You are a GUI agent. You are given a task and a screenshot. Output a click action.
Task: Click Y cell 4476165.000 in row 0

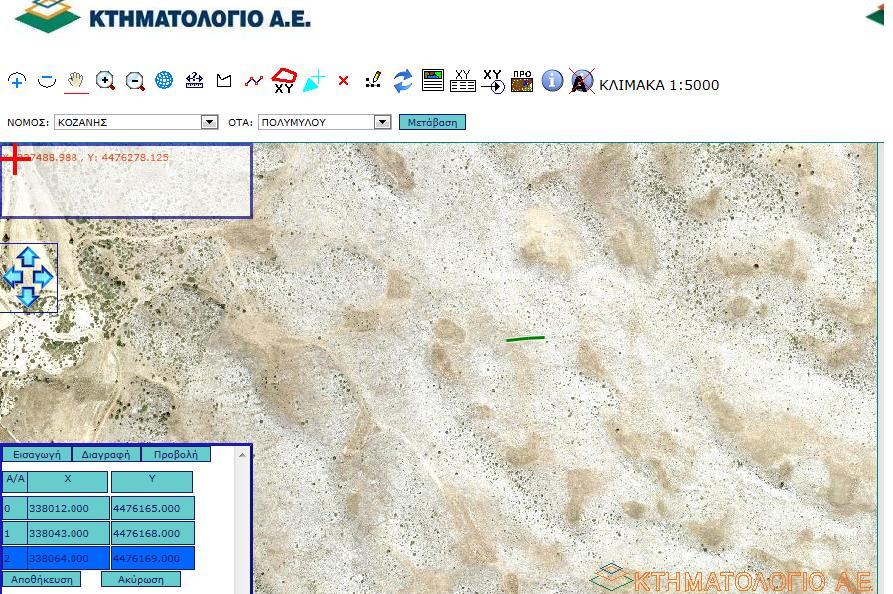click(152, 508)
